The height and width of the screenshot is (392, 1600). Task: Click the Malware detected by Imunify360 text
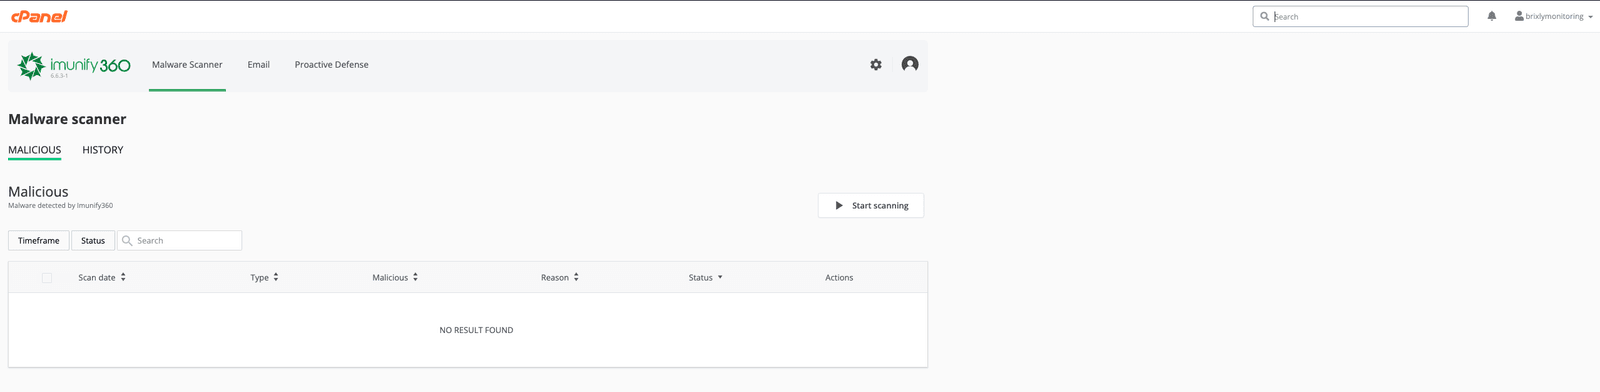[x=60, y=206]
